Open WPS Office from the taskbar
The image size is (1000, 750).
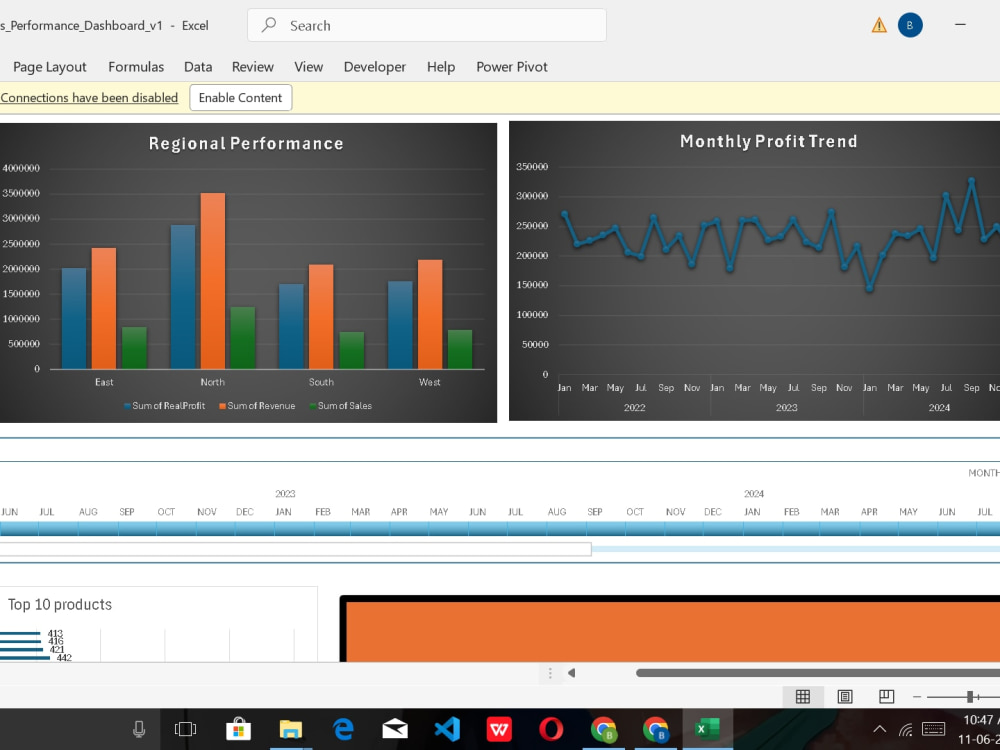coord(499,728)
